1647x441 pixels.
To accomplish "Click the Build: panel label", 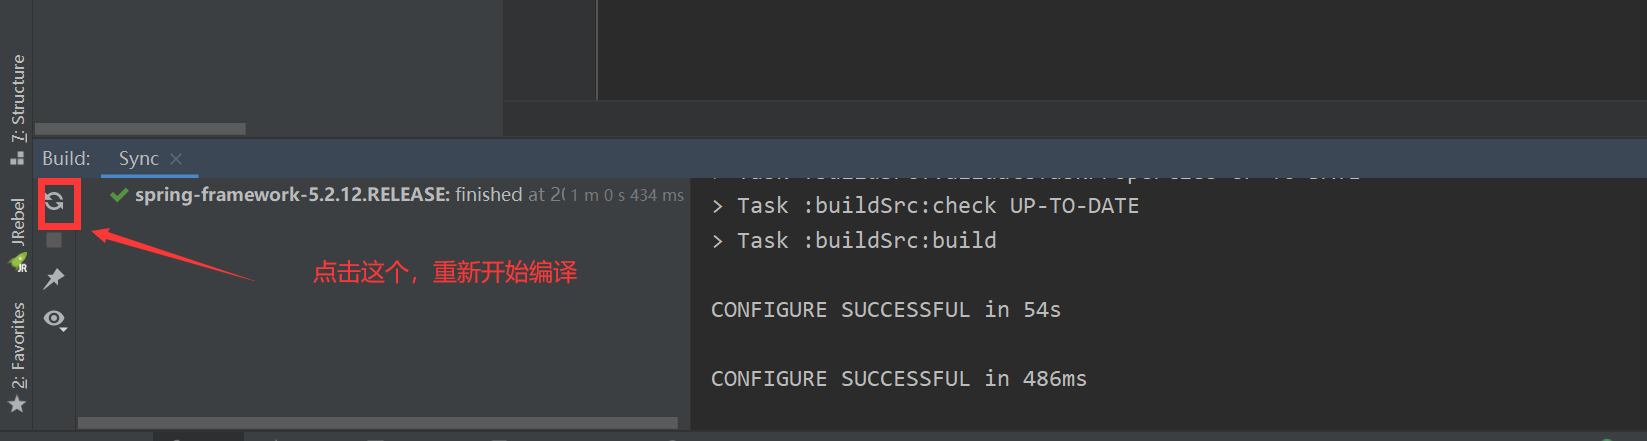I will (66, 159).
